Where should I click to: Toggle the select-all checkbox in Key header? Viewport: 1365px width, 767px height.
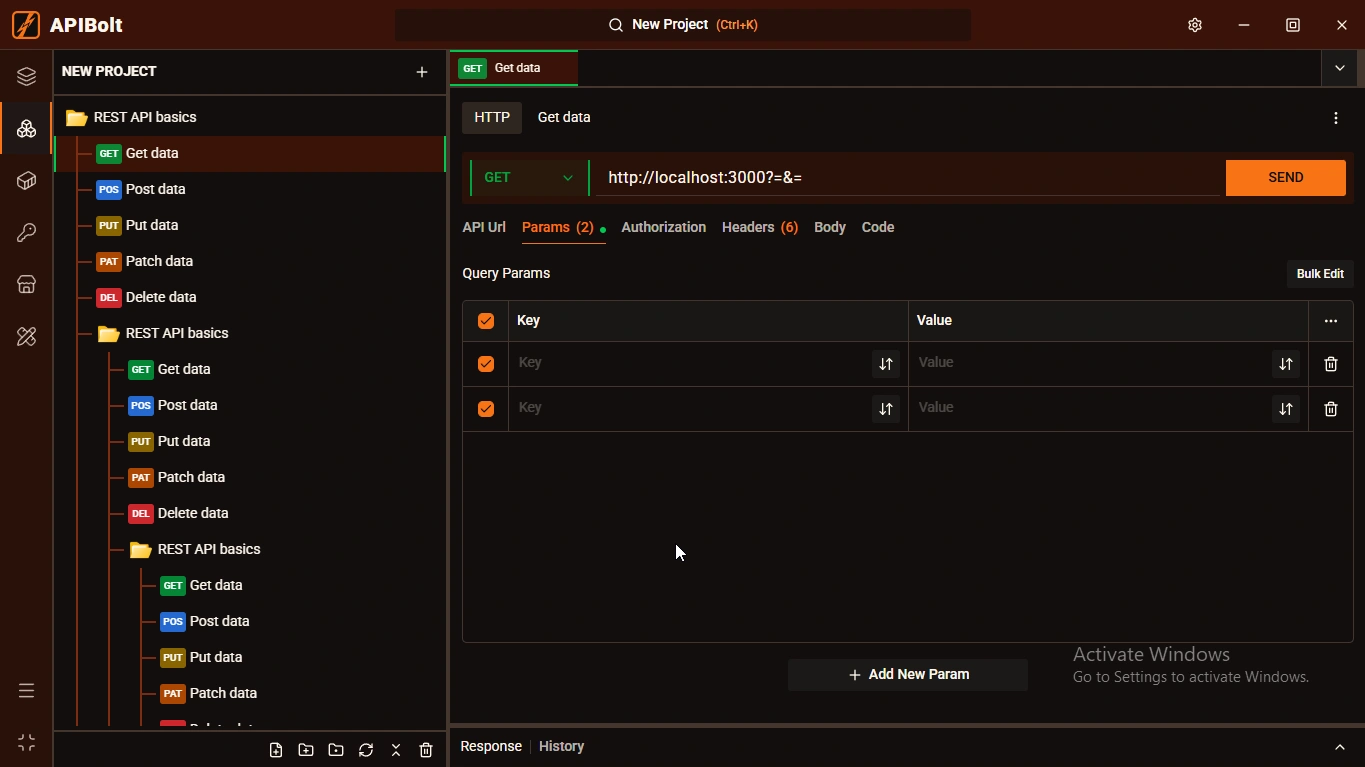coord(486,321)
